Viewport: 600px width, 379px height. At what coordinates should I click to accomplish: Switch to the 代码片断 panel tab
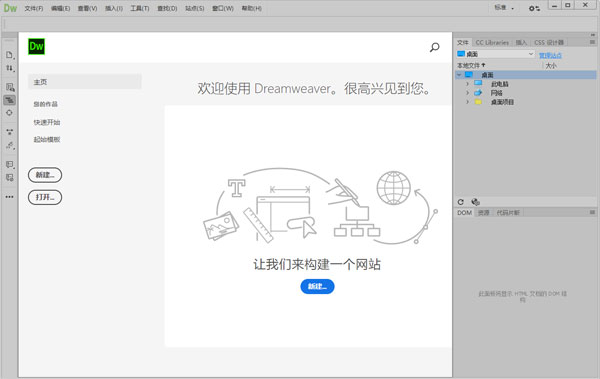pyautogui.click(x=508, y=212)
